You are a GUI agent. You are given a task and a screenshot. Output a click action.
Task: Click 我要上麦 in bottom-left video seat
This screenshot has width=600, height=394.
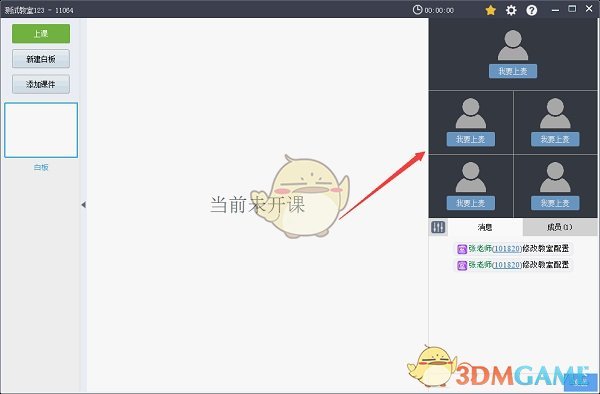pyautogui.click(x=471, y=203)
